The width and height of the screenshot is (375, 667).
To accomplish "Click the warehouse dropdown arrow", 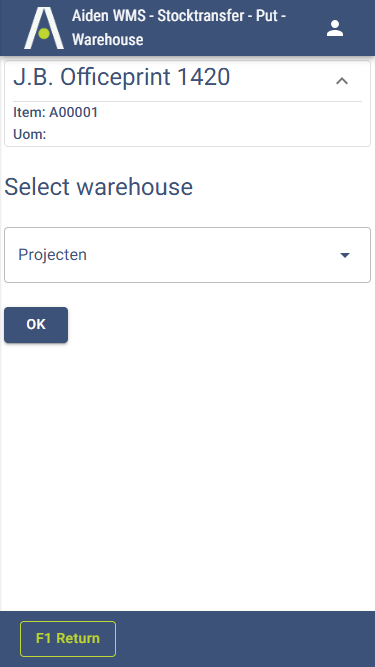I will tap(345, 255).
